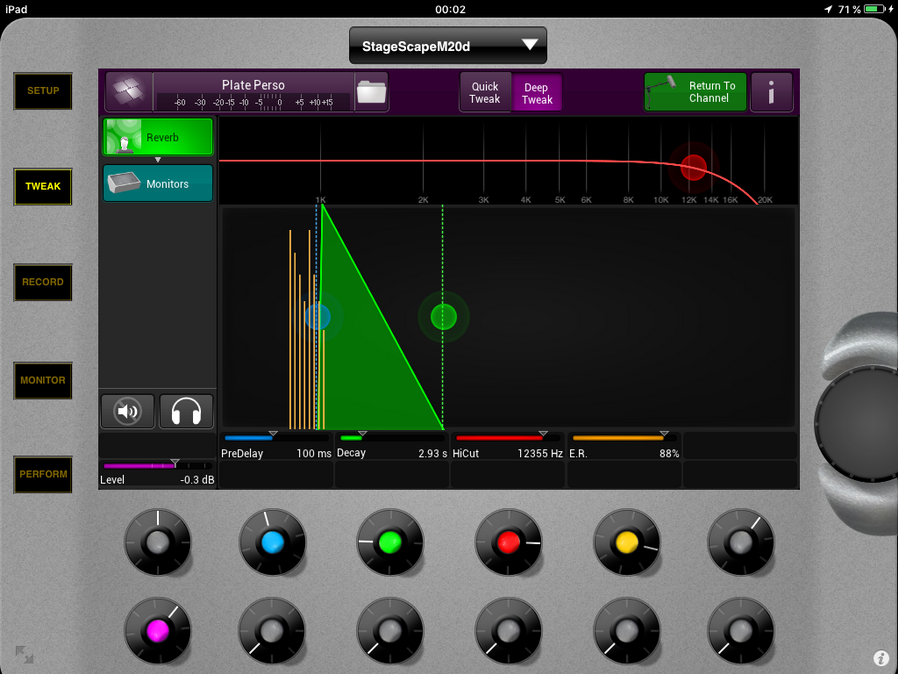This screenshot has width=898, height=674.
Task: Toggle the speaker mute button
Action: (128, 410)
